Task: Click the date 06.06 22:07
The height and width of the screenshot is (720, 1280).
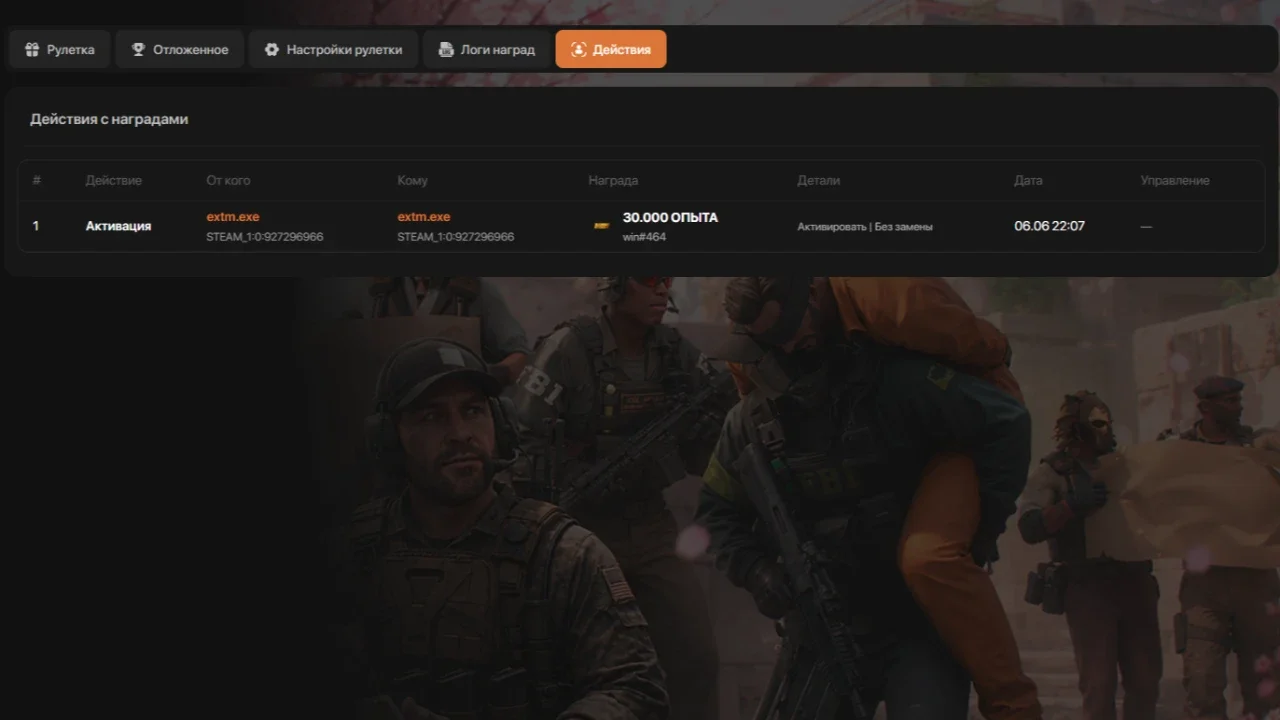Action: 1050,226
